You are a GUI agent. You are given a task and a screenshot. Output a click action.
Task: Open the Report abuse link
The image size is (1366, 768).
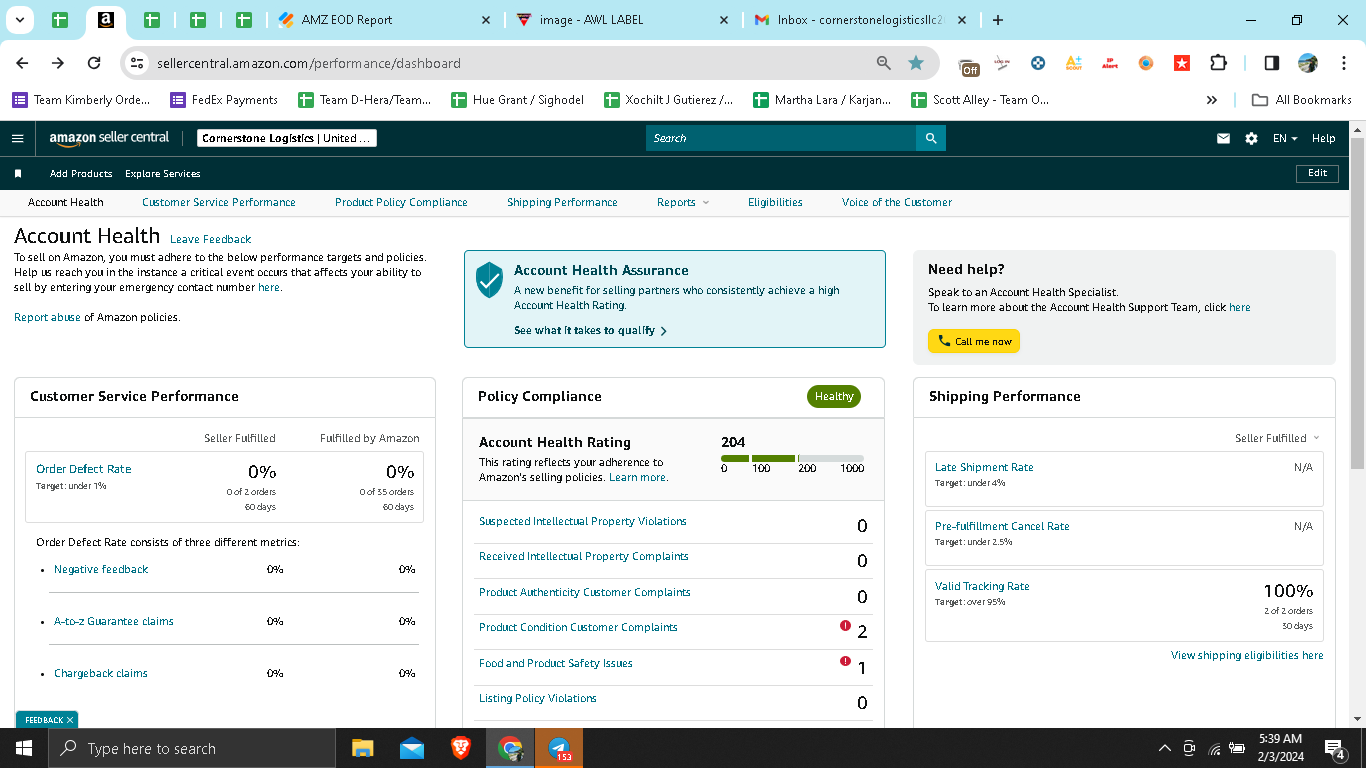(47, 317)
